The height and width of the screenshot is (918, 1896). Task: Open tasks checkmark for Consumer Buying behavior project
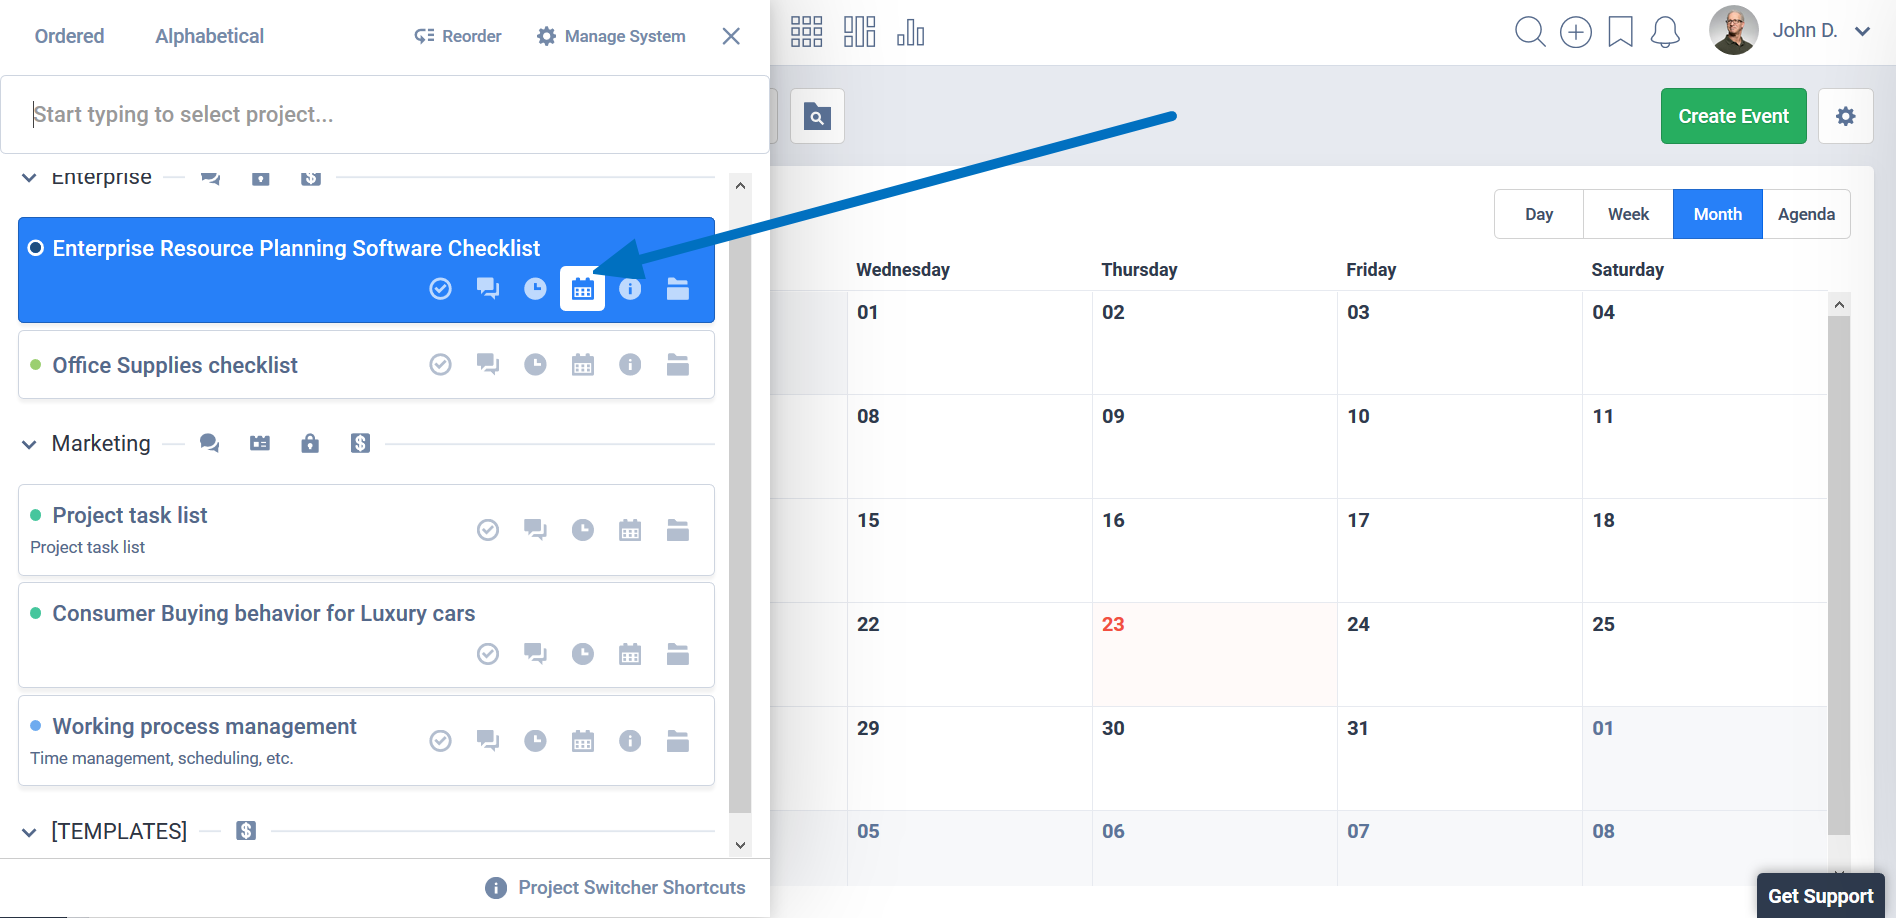click(x=488, y=654)
